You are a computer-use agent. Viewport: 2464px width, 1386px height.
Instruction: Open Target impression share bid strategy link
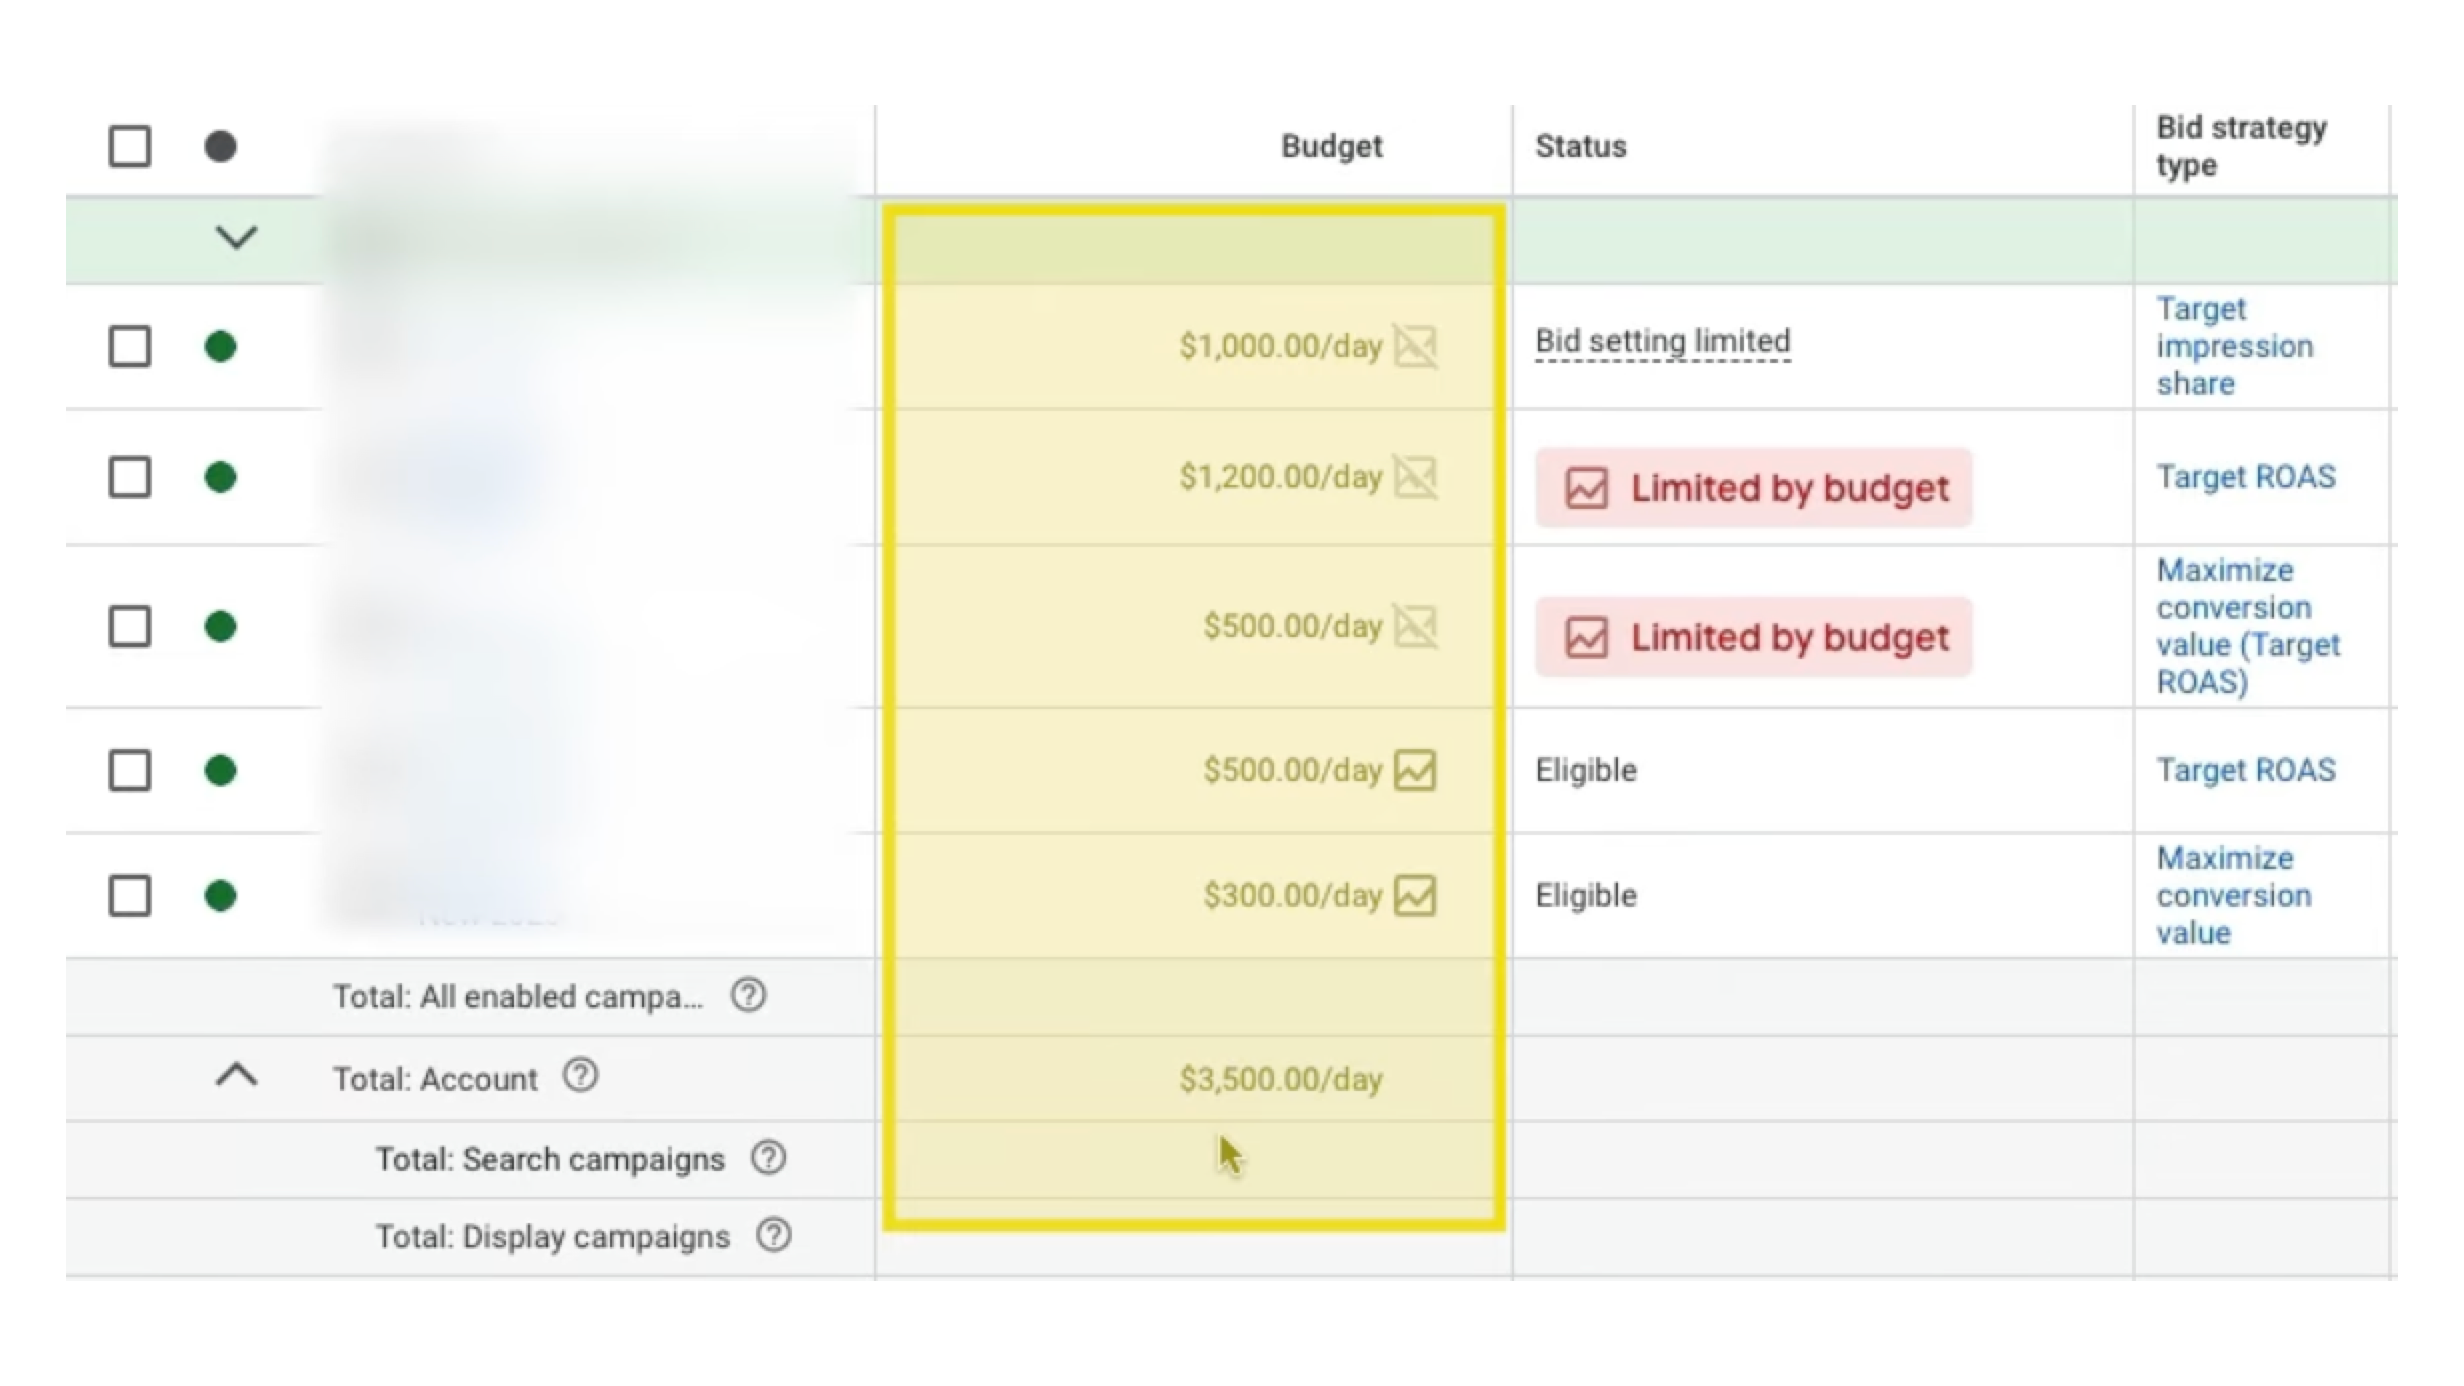click(2233, 346)
